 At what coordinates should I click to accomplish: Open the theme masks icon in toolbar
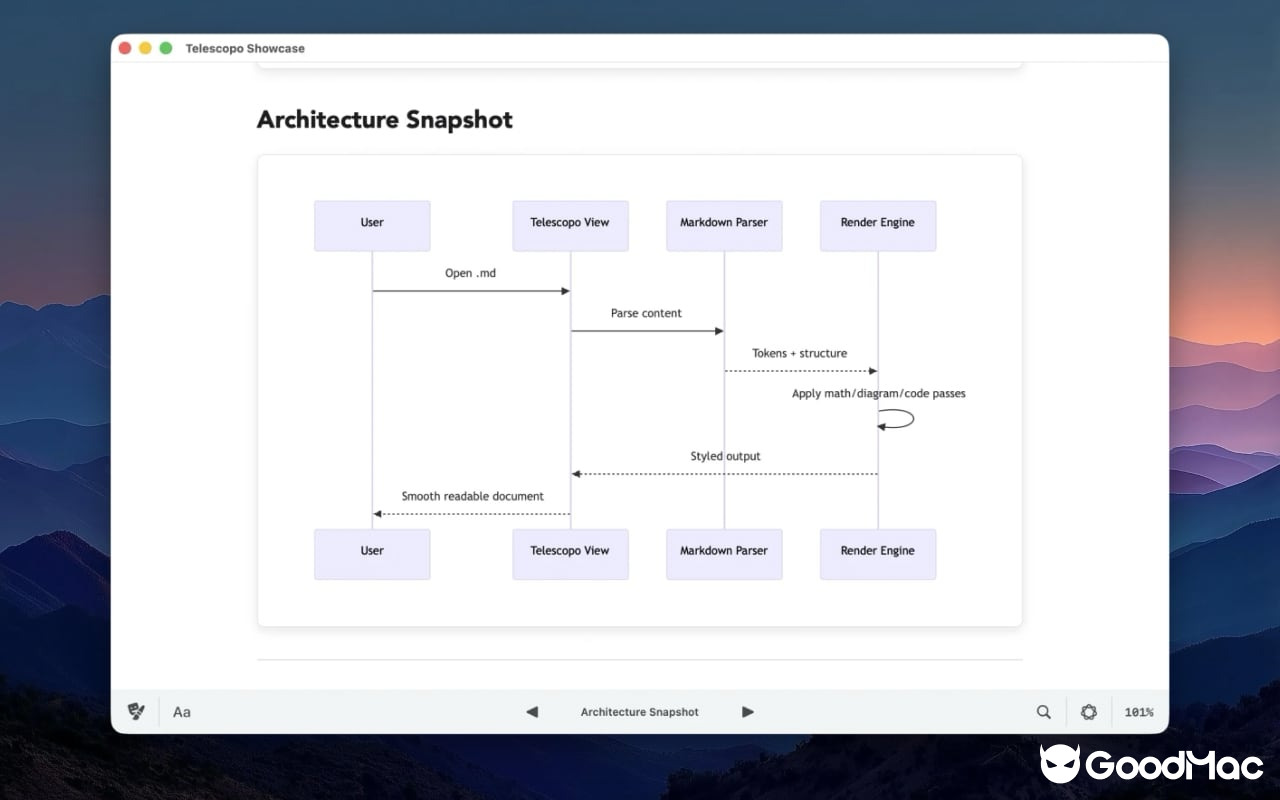(136, 712)
